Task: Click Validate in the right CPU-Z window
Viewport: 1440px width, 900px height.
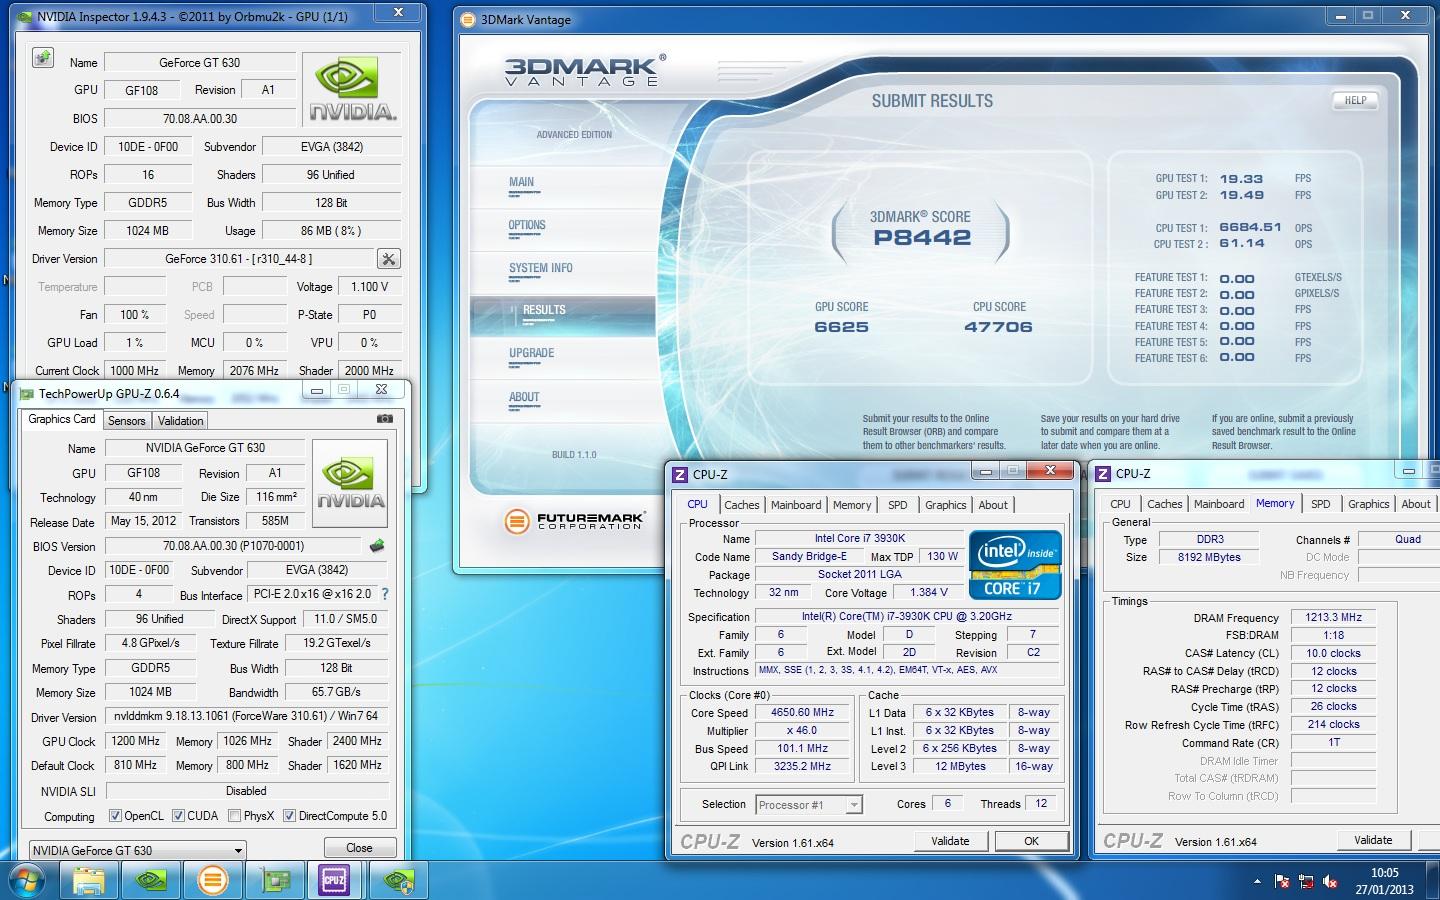Action: point(1373,840)
